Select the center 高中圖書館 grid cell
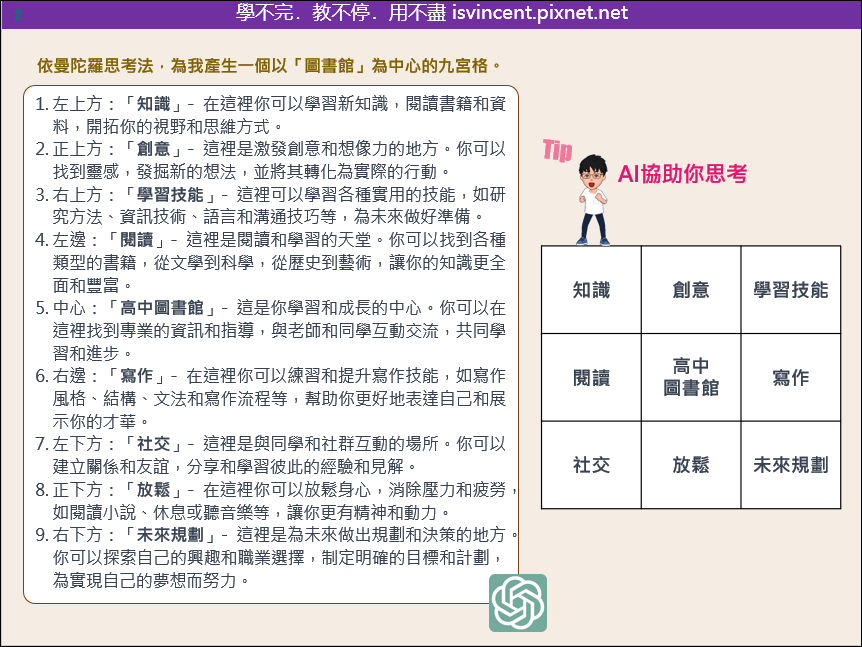 (x=691, y=378)
